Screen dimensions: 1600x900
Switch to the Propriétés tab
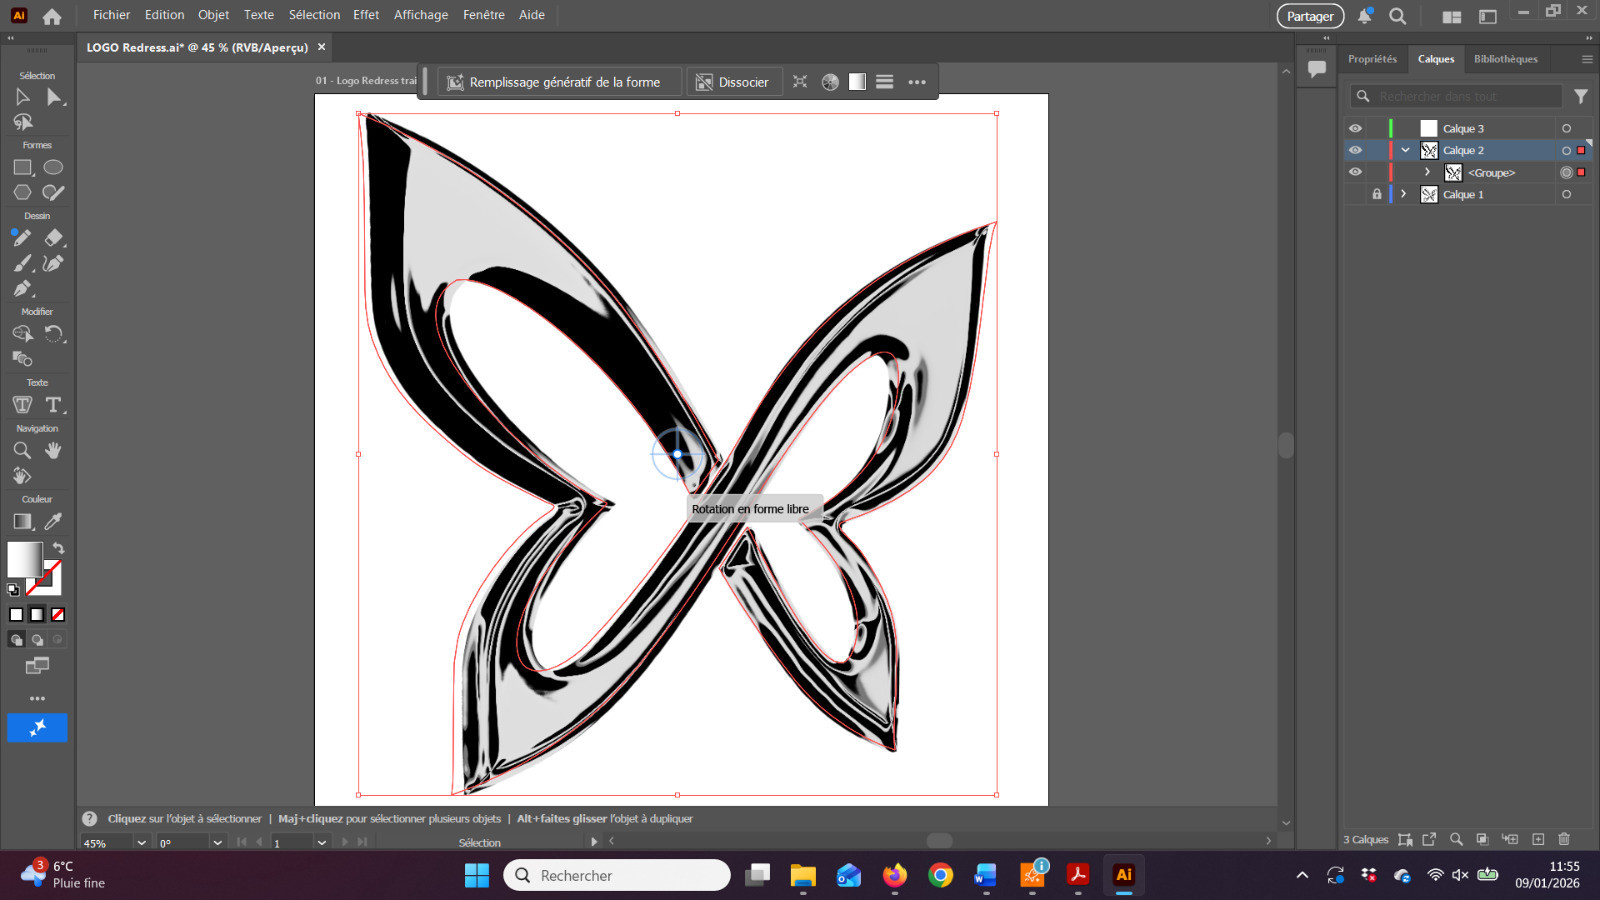(x=1373, y=59)
